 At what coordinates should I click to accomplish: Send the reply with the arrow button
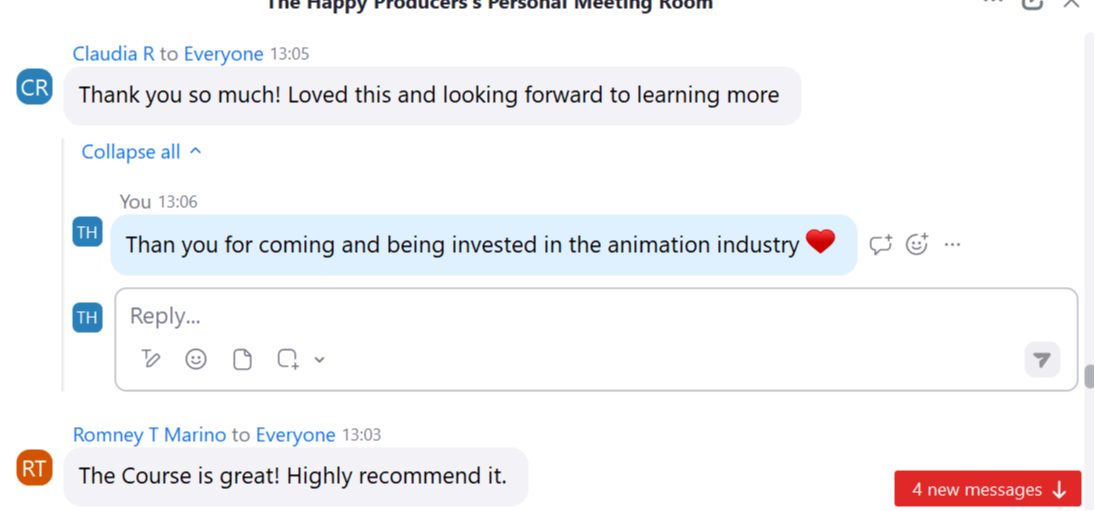click(1042, 360)
